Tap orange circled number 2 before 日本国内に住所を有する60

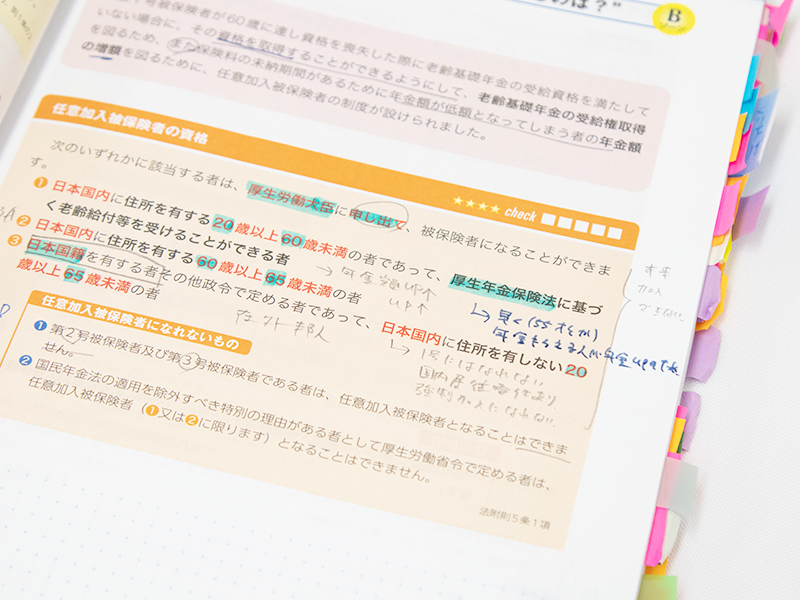23,221
